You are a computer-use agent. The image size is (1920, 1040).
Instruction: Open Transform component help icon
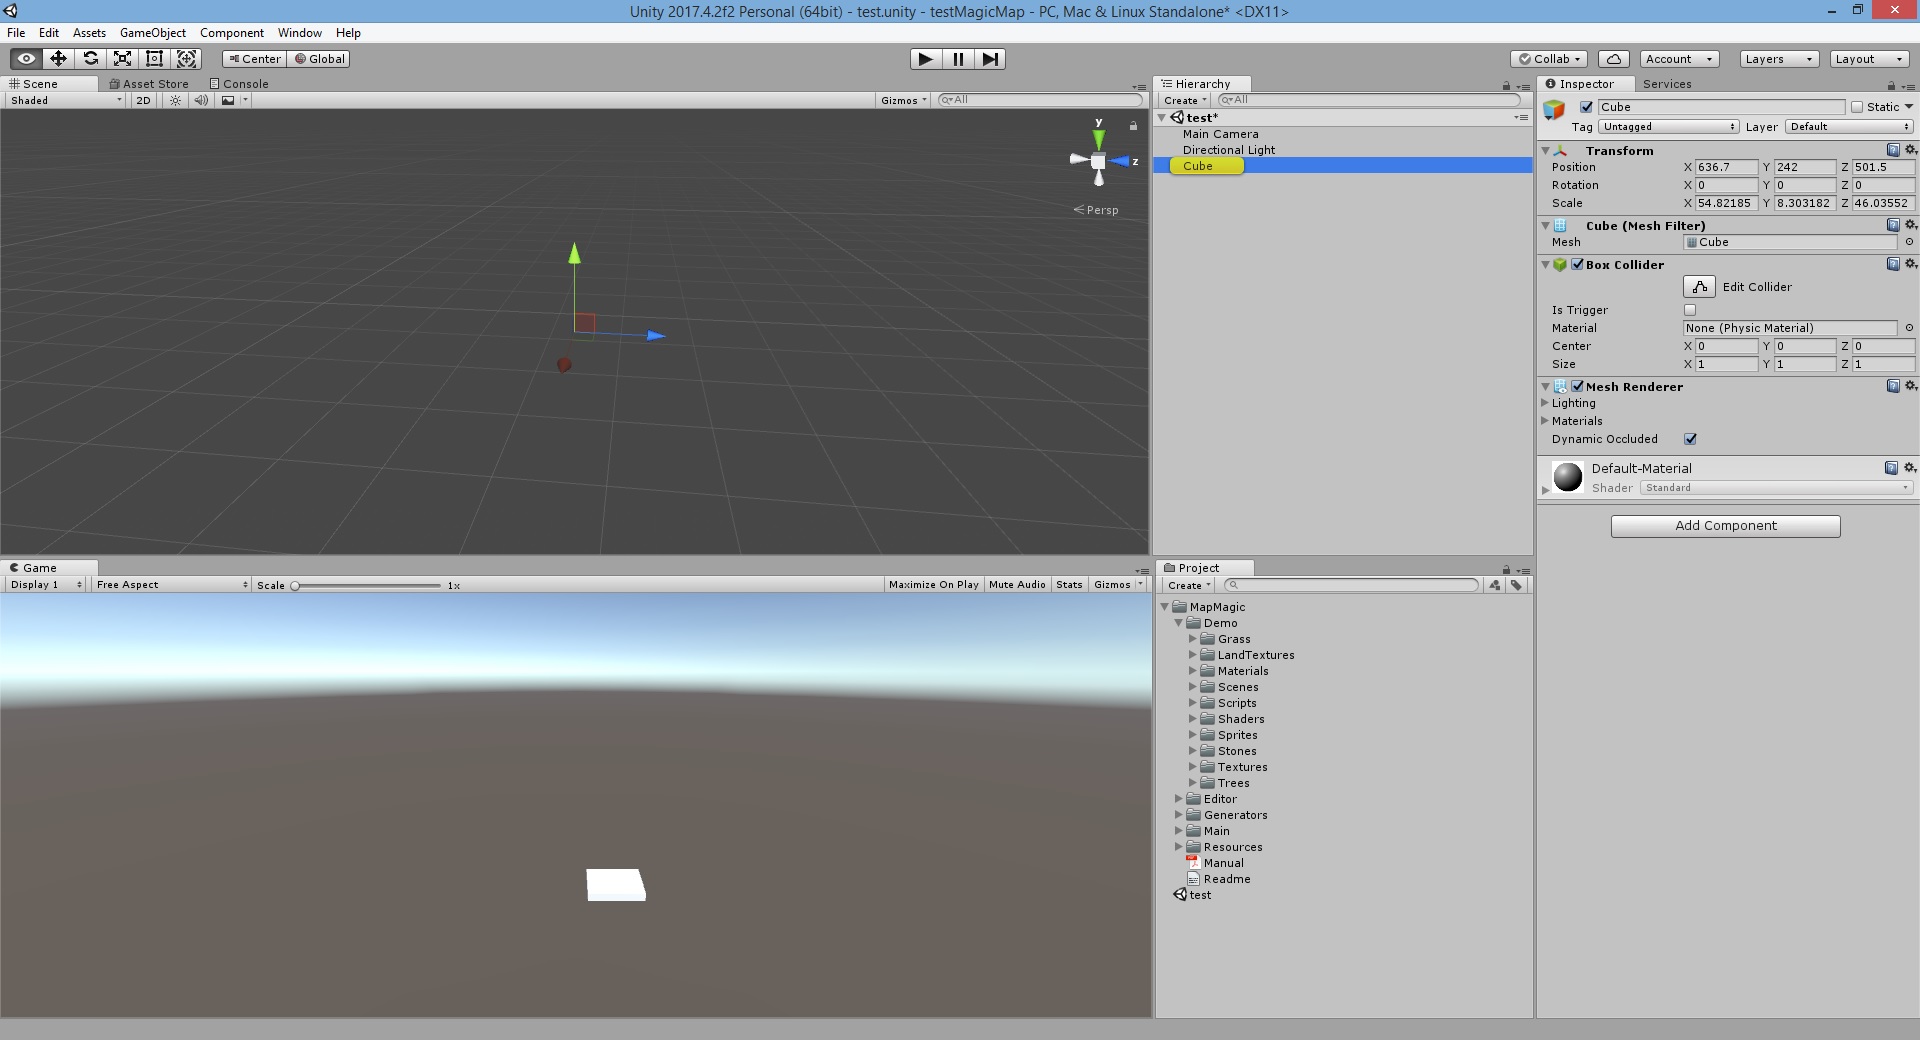[x=1893, y=150]
